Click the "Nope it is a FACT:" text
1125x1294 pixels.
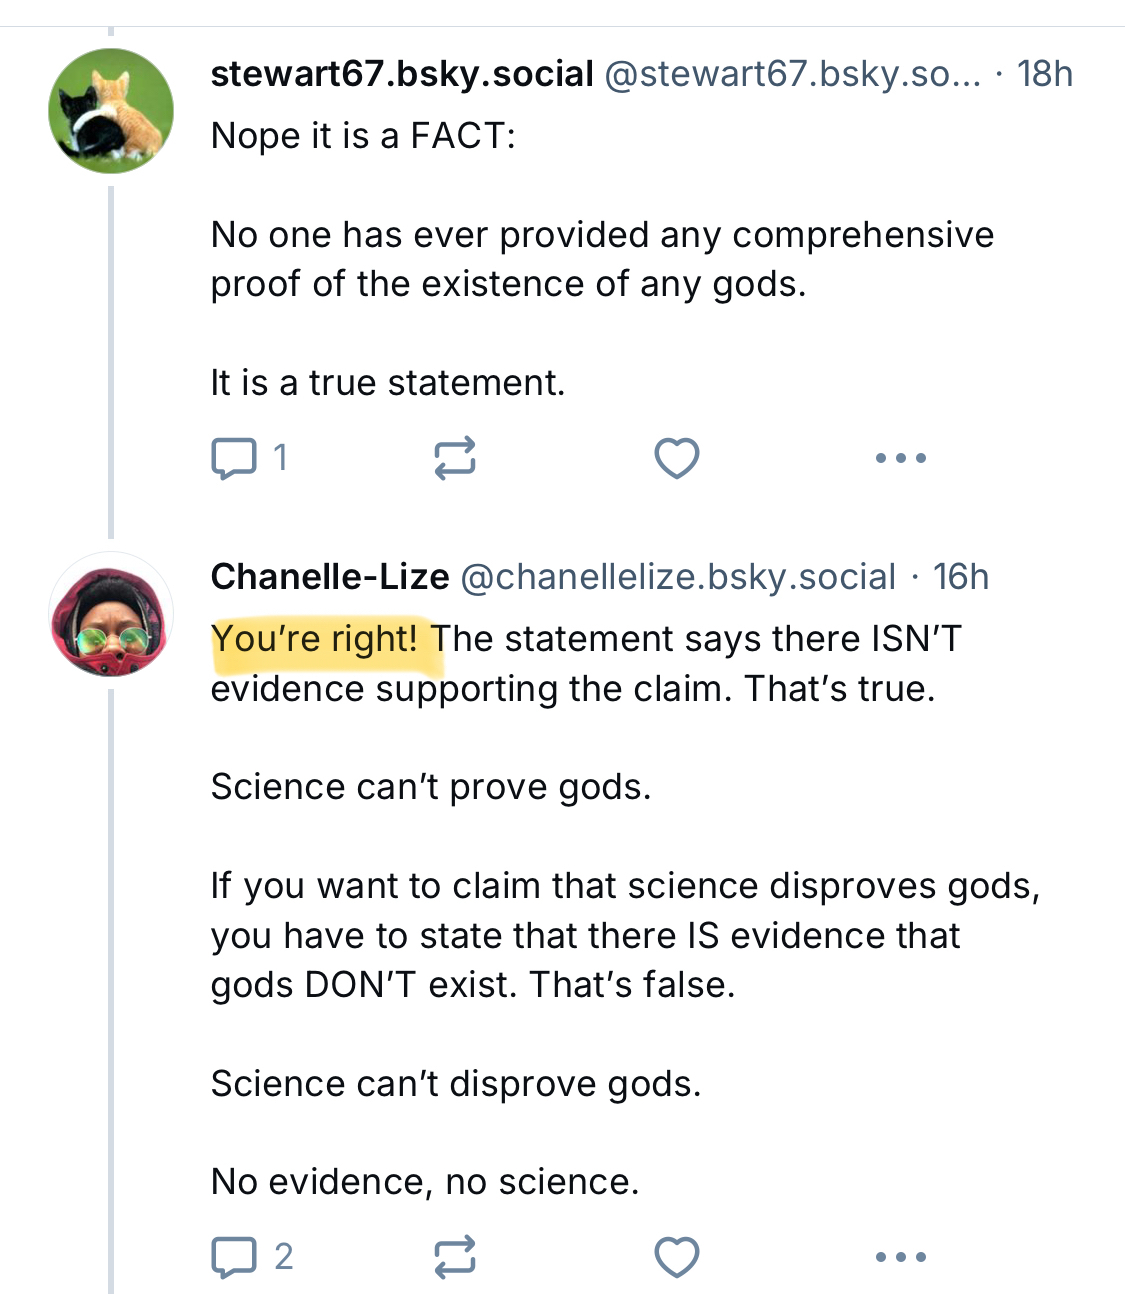363,136
